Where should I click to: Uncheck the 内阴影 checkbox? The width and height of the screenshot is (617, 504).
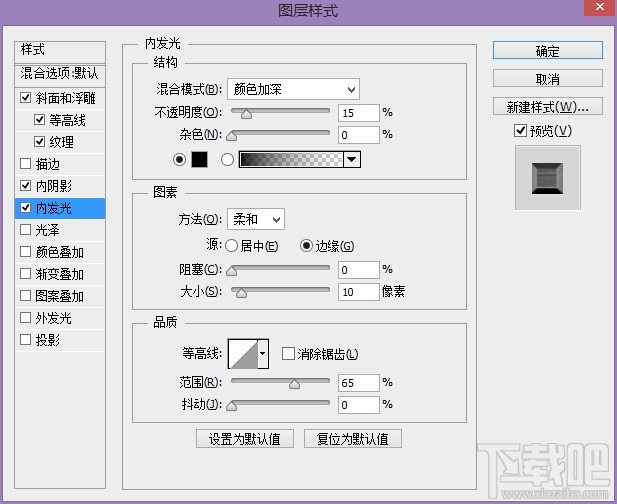[x=26, y=186]
